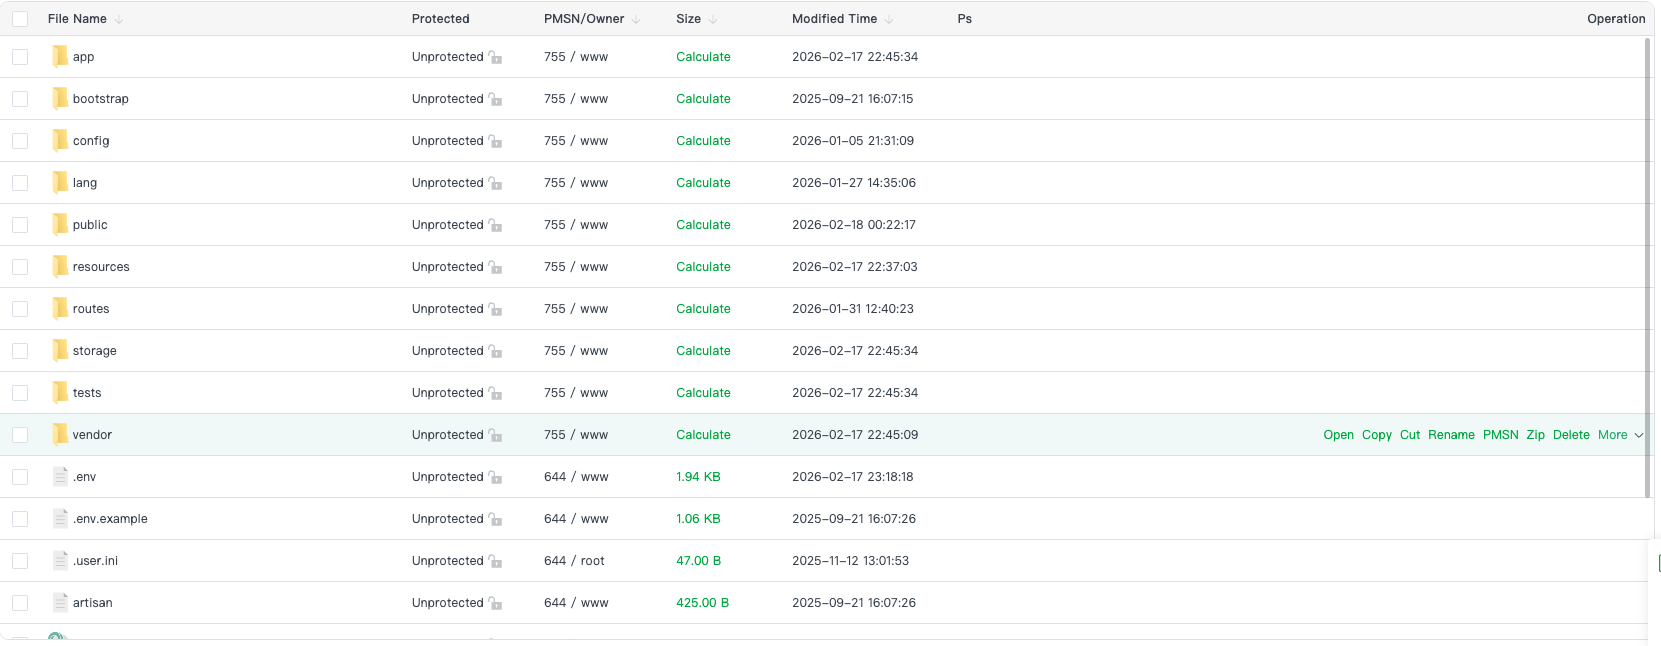The height and width of the screenshot is (646, 1661).
Task: Check the box for the bootstrap folder
Action: pos(20,99)
